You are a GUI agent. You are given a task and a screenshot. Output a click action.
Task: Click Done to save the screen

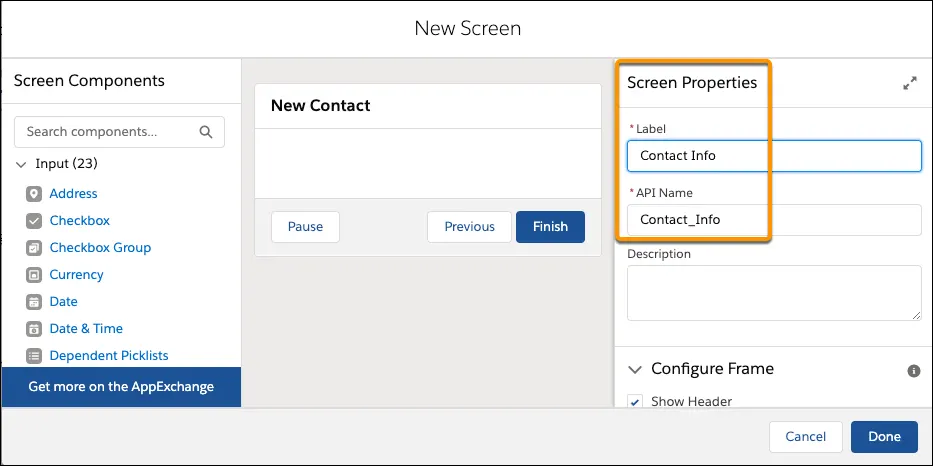[x=884, y=437]
